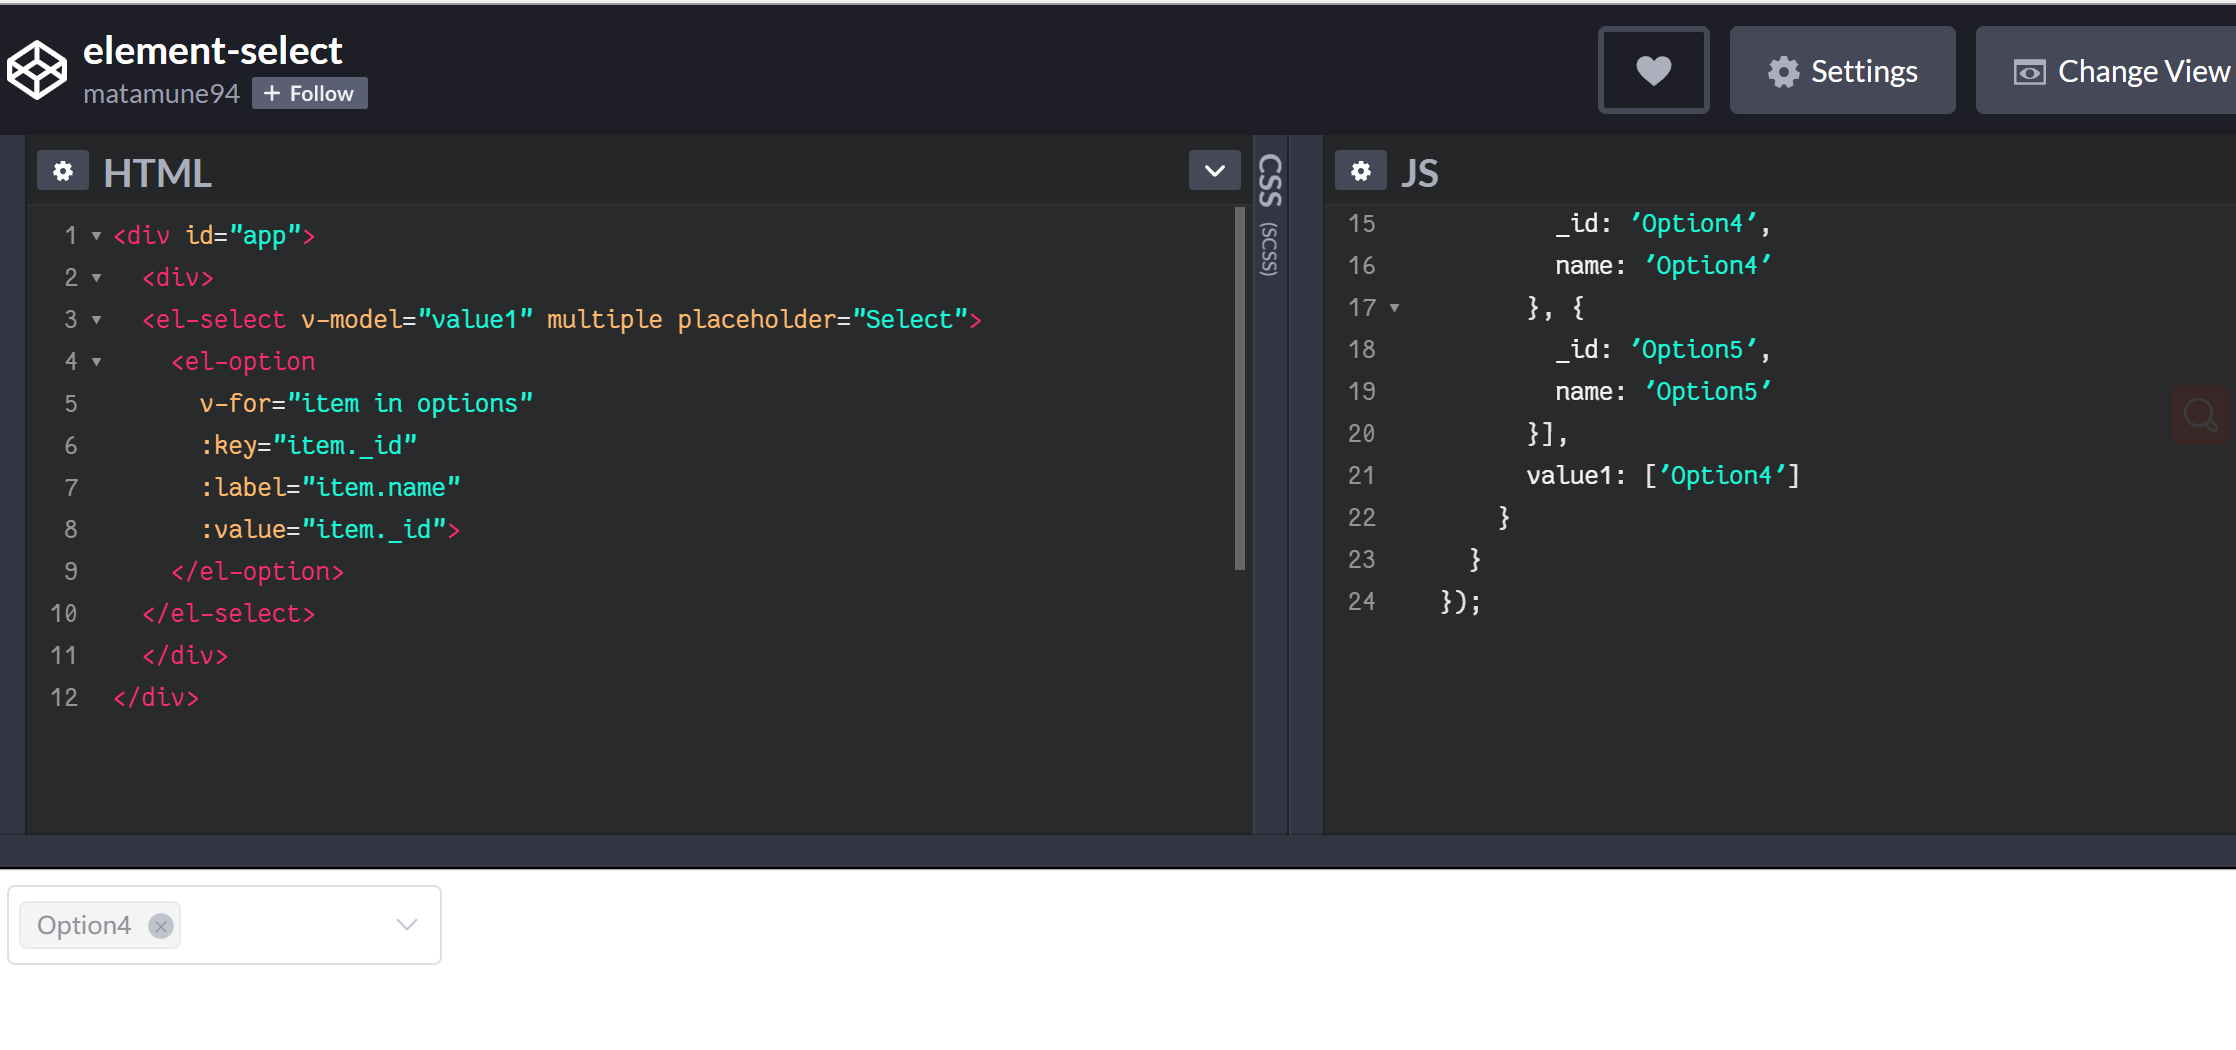This screenshot has height=1050, width=2236.
Task: Click the HTML panel title
Action: click(x=157, y=172)
